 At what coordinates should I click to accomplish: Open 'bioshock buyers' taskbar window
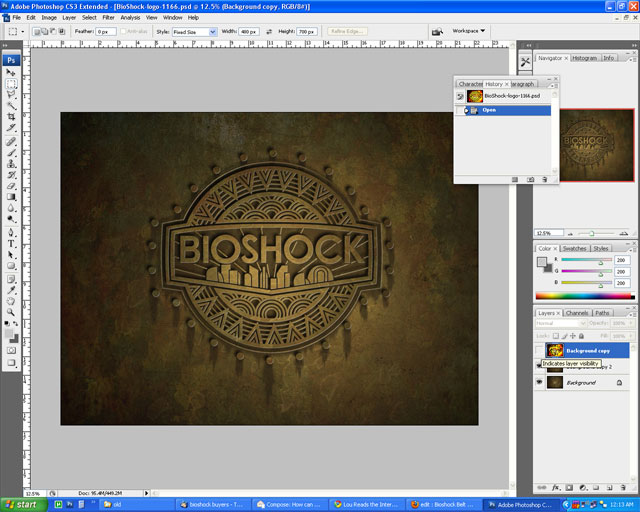211,505
